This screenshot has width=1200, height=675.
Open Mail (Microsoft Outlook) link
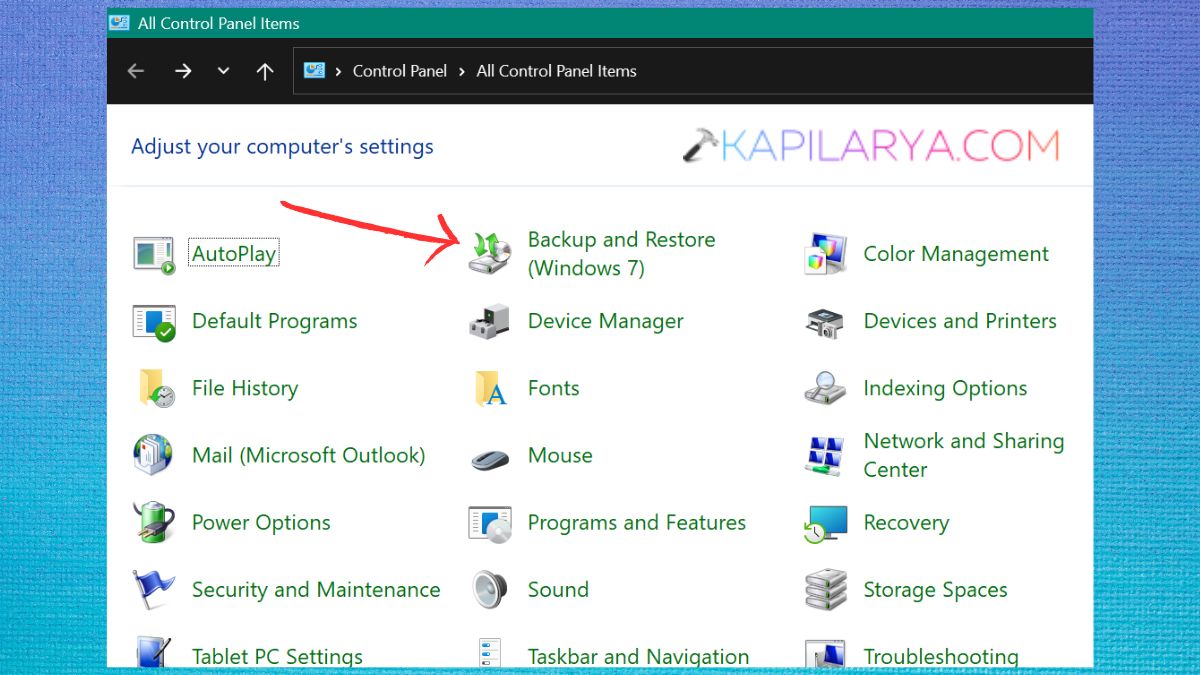(308, 455)
